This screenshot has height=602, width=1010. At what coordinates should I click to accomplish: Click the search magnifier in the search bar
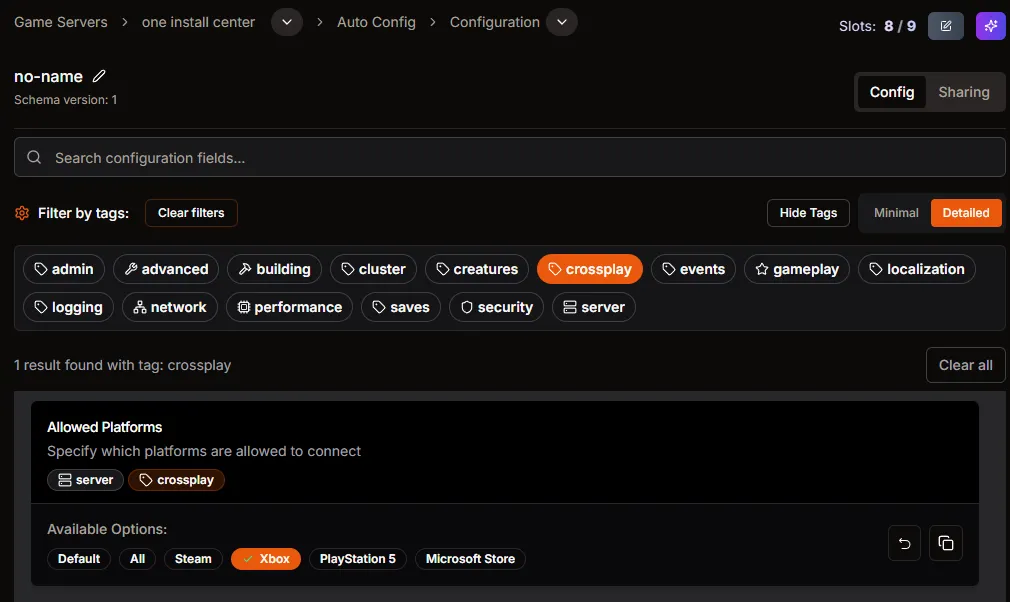[35, 157]
